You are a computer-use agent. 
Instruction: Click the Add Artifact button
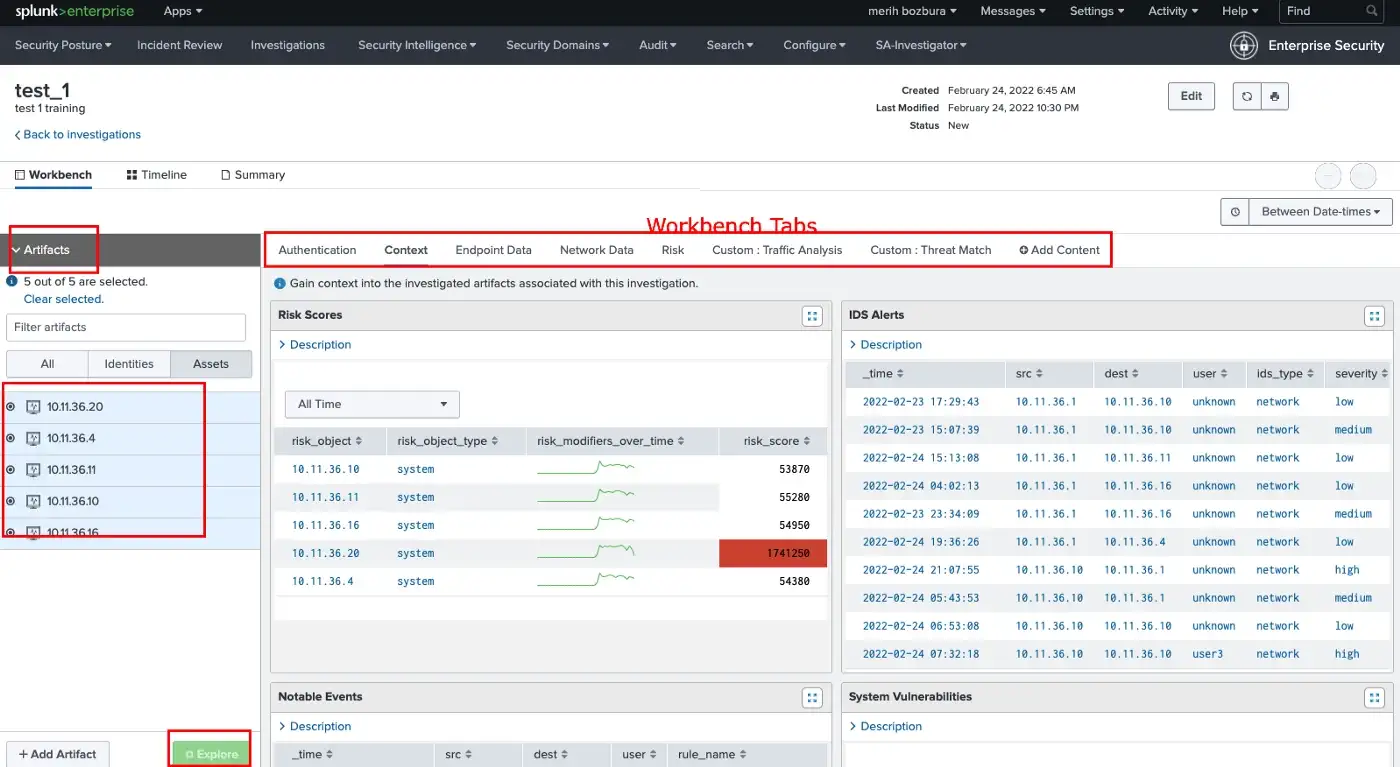coord(58,754)
